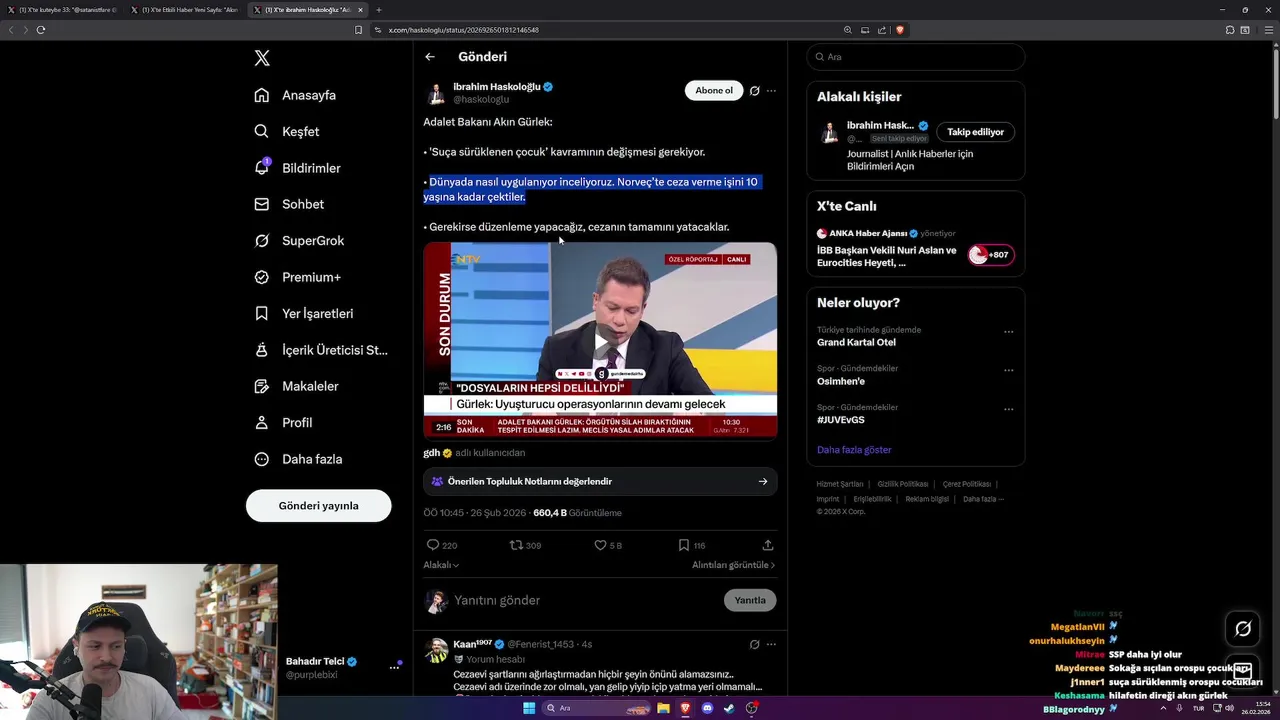Click the Takip ediliyor button
1280x720 pixels.
pos(975,132)
